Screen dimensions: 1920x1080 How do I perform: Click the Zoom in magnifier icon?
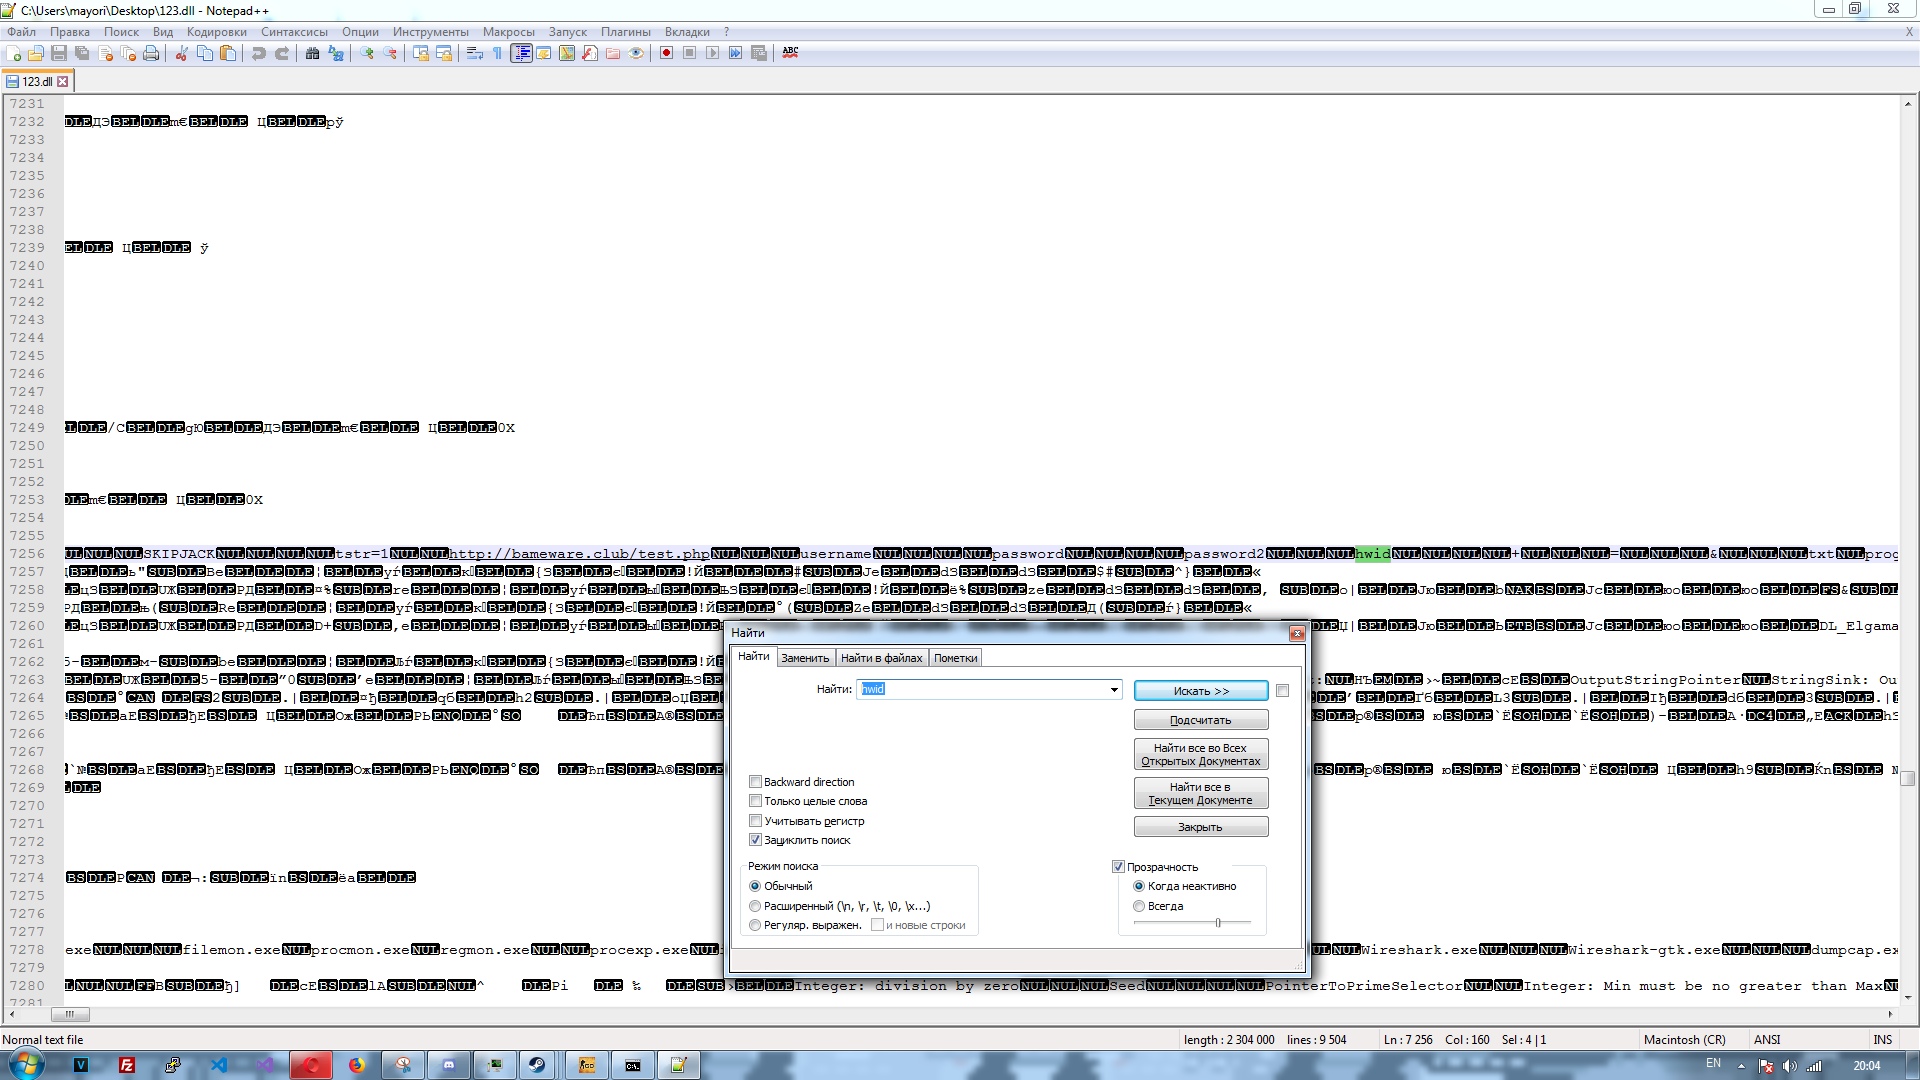[367, 53]
